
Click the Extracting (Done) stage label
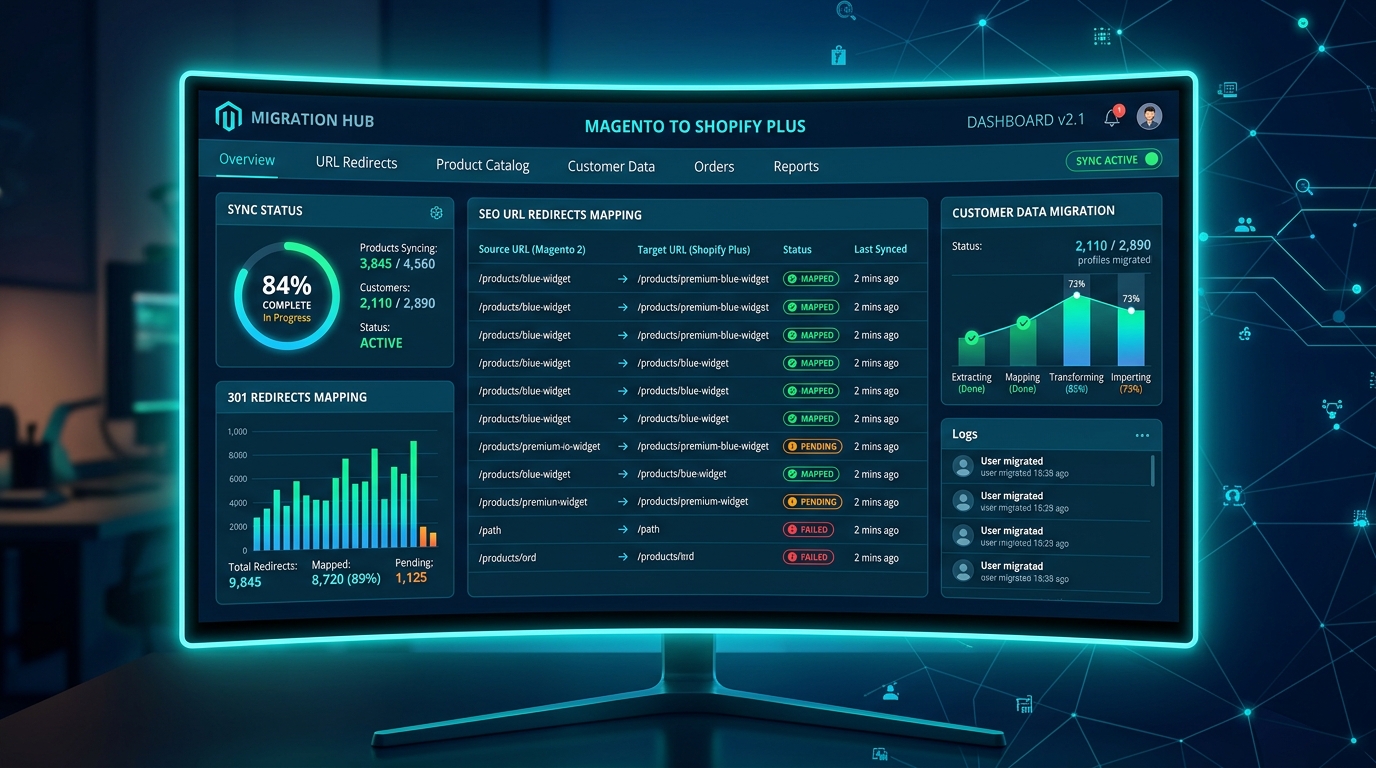tap(971, 383)
